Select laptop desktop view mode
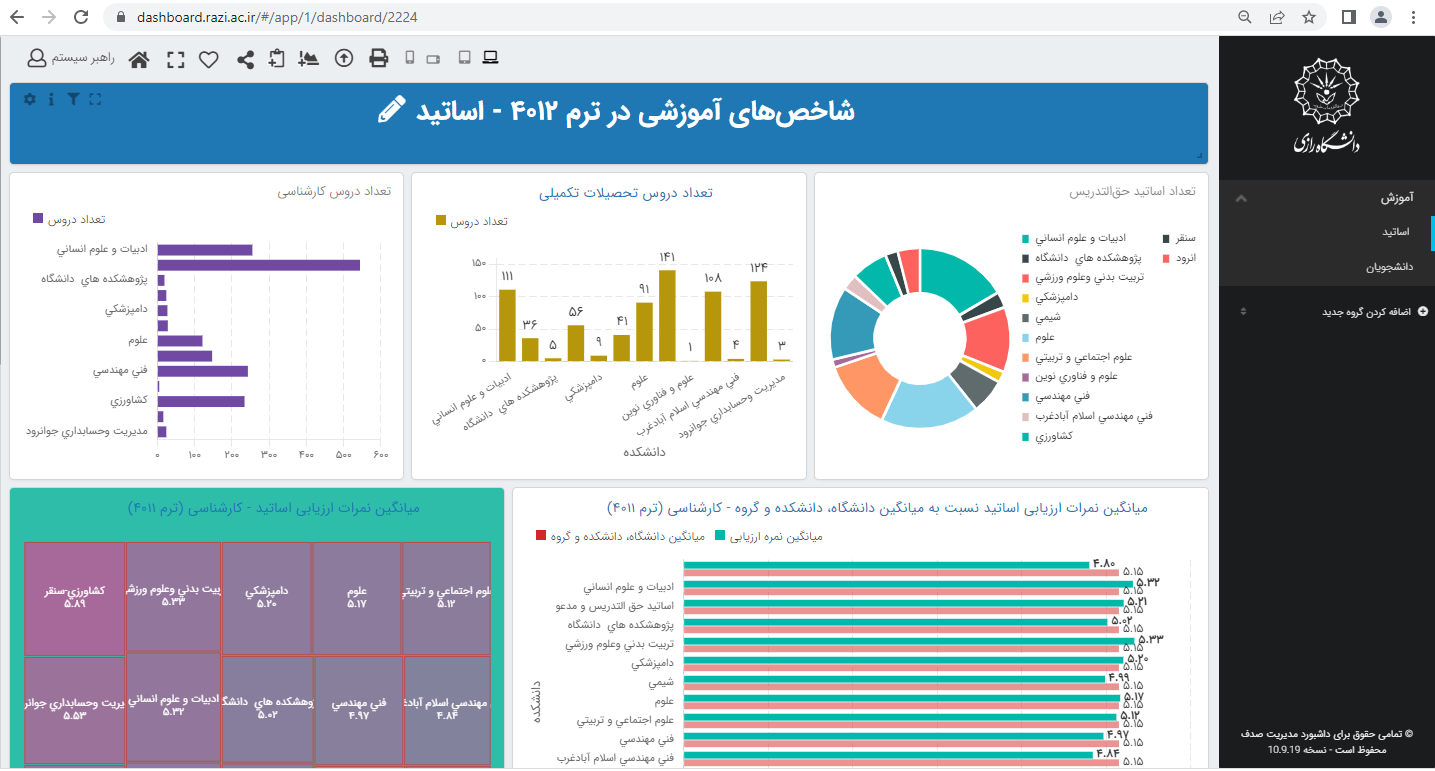This screenshot has width=1435, height=771. pos(490,58)
